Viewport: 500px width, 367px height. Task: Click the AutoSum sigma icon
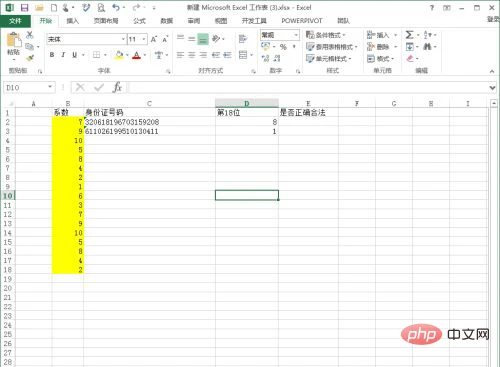click(409, 35)
